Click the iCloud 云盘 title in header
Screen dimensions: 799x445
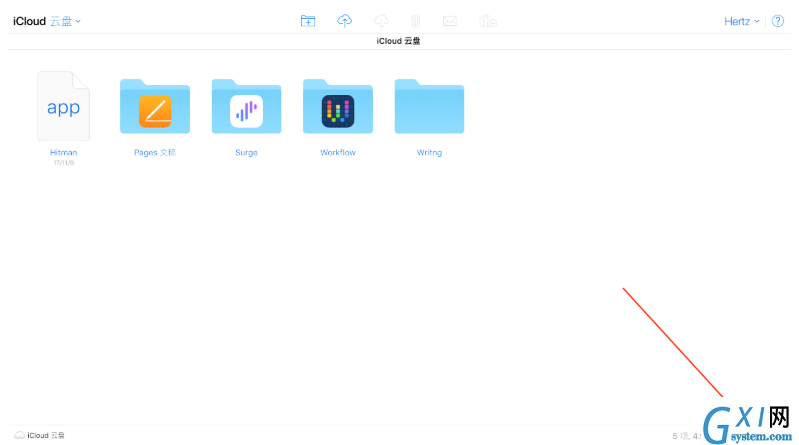click(398, 41)
